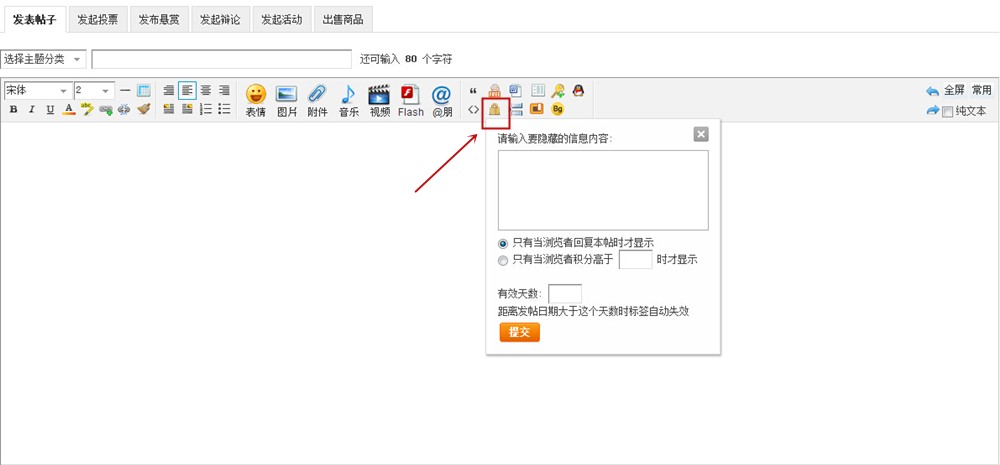Open the Bg background color tool

click(557, 109)
